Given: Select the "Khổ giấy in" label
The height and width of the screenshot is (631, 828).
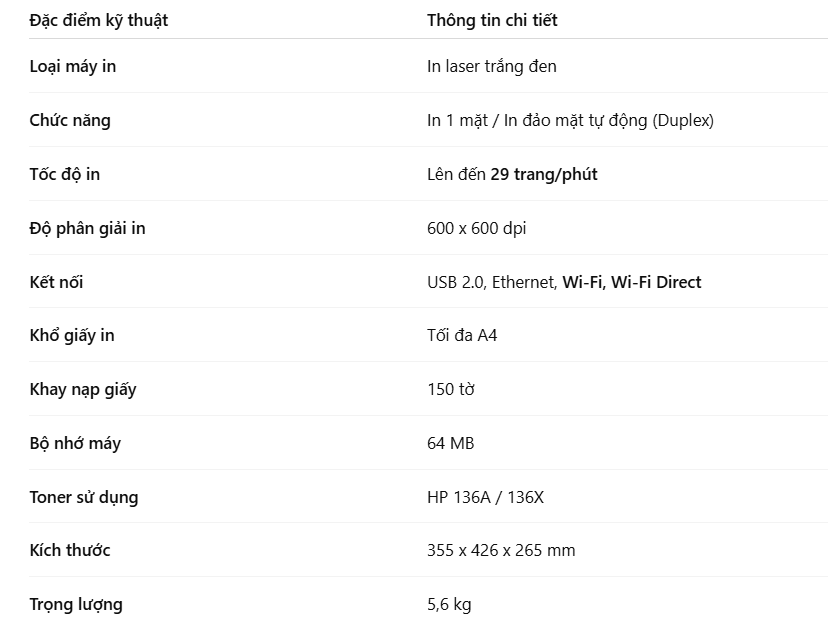Looking at the screenshot, I should point(72,335).
